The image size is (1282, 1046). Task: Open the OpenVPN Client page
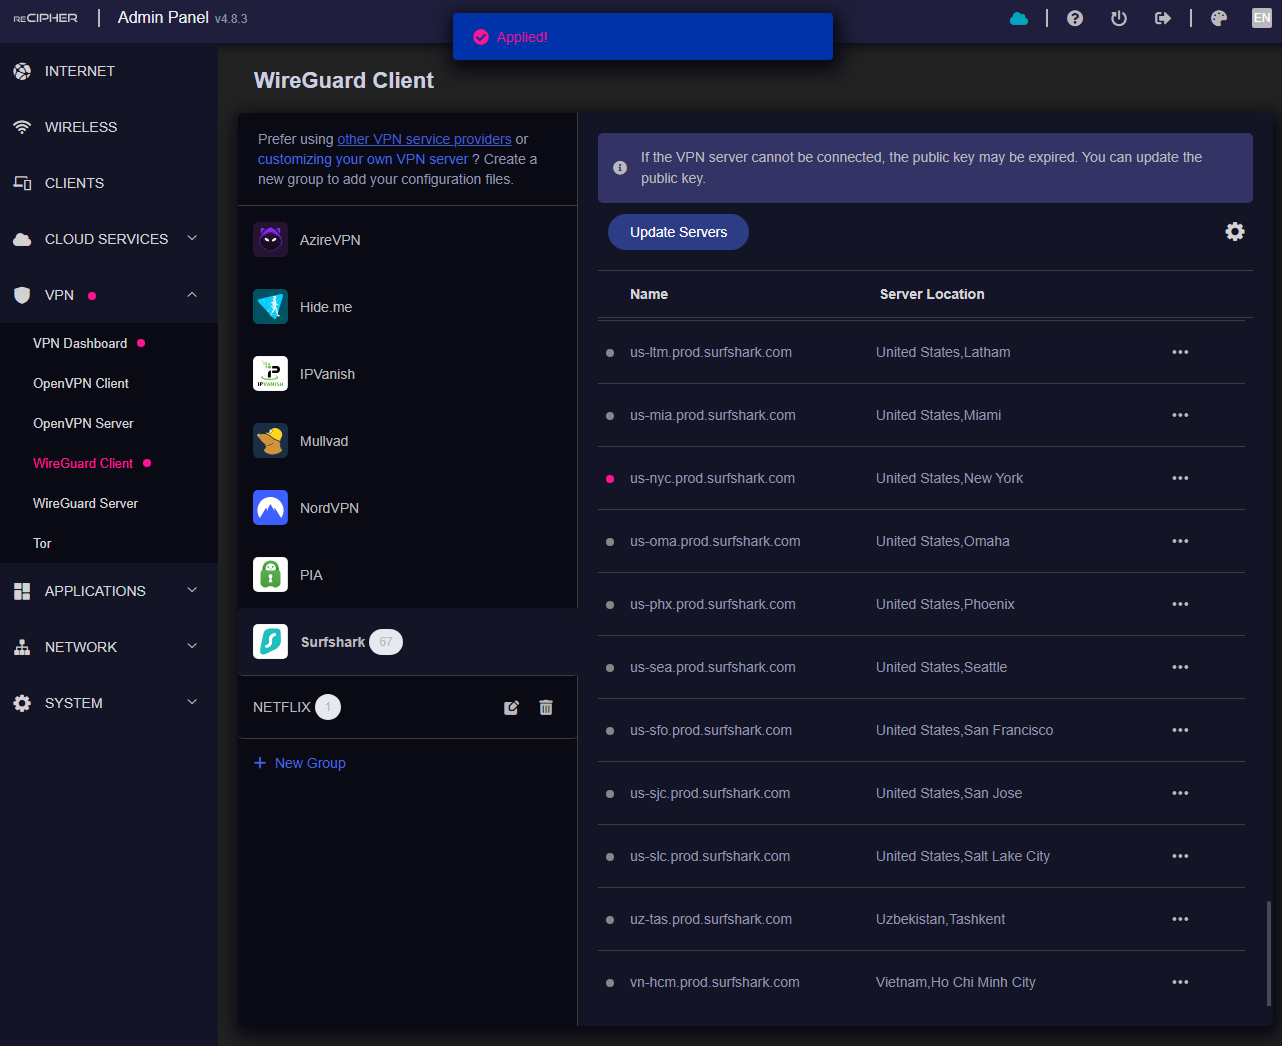[x=81, y=383]
